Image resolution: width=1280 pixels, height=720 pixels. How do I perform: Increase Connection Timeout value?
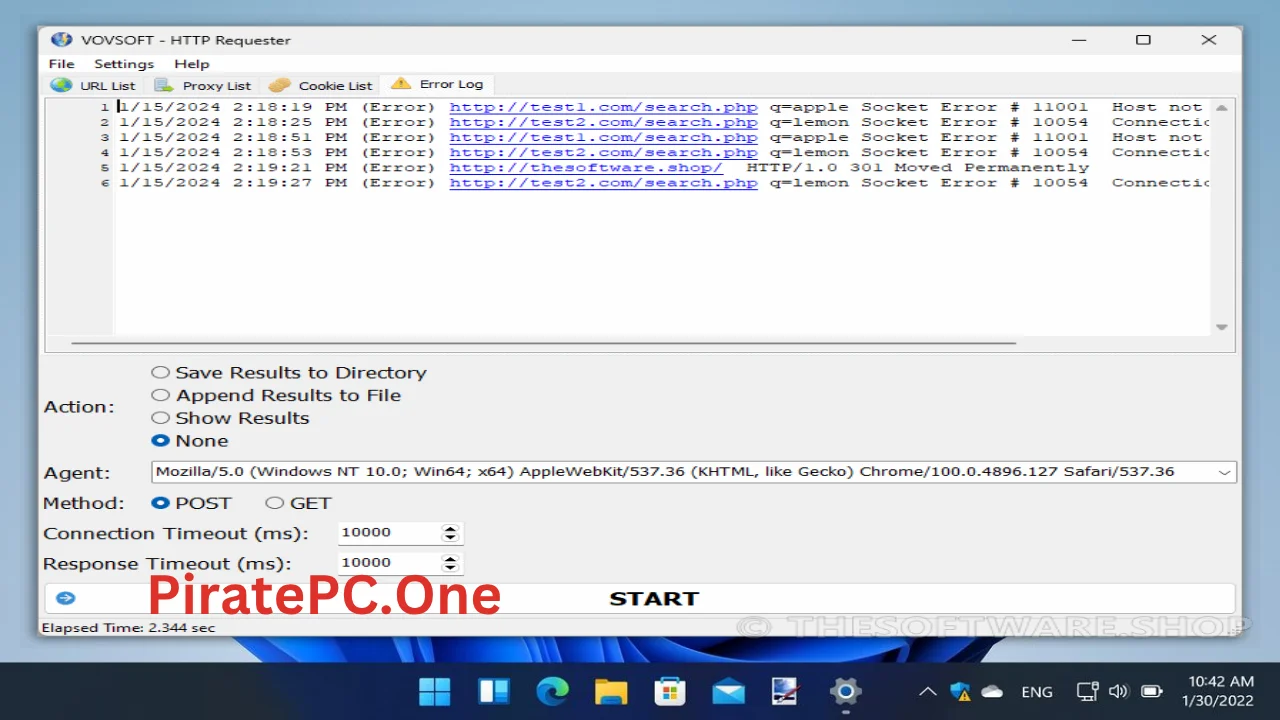pos(450,528)
